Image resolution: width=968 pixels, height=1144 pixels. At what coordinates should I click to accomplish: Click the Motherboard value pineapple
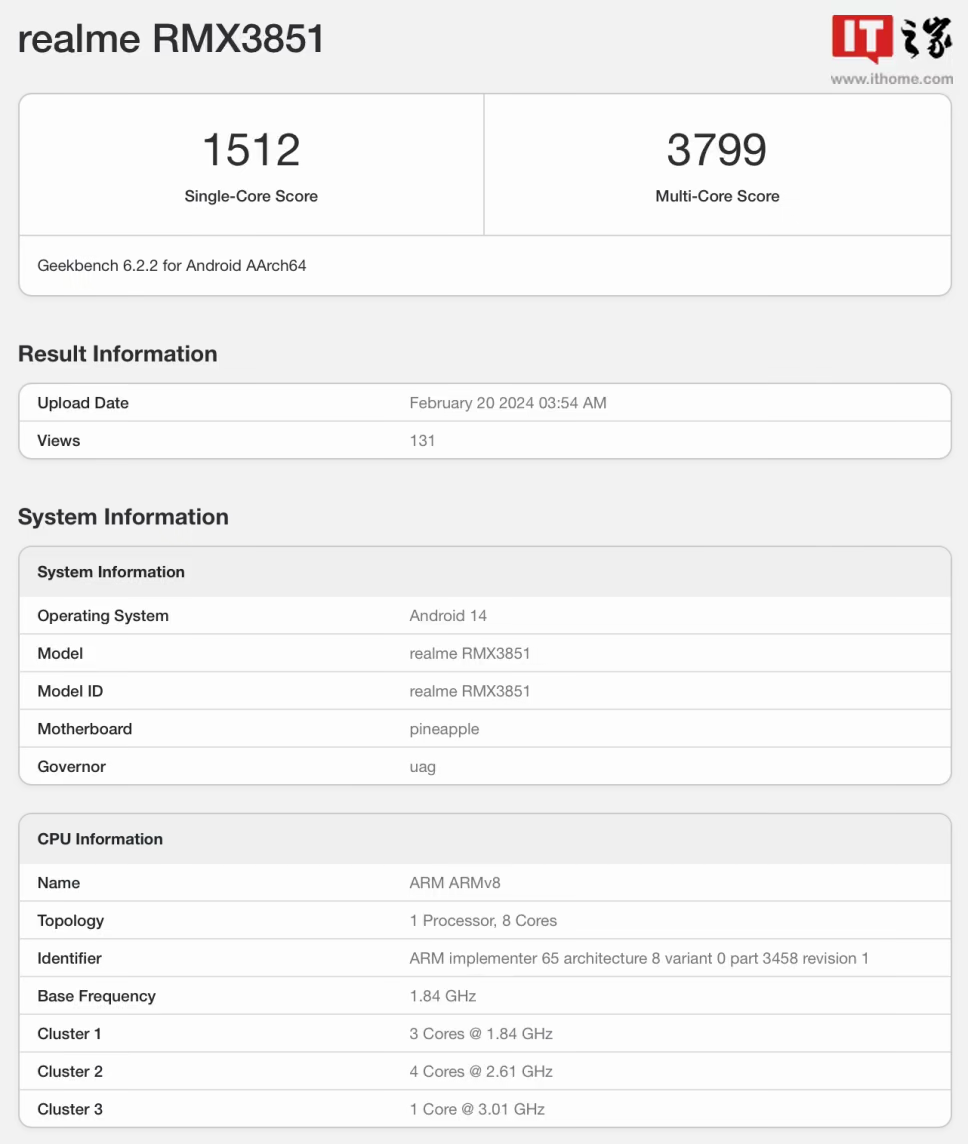pyautogui.click(x=444, y=729)
